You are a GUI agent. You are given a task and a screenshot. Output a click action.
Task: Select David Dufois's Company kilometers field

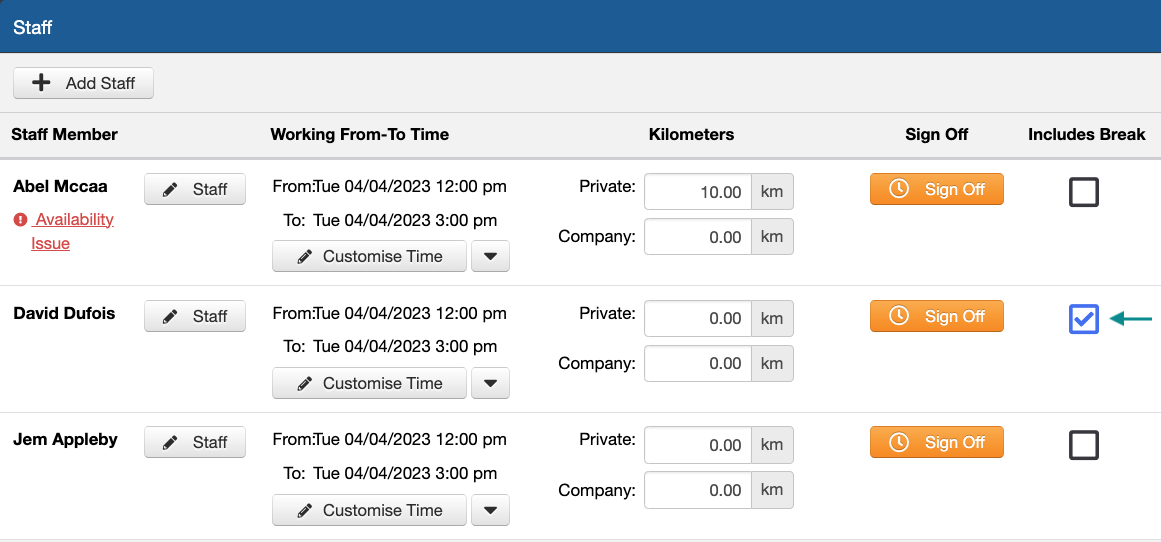[697, 364]
